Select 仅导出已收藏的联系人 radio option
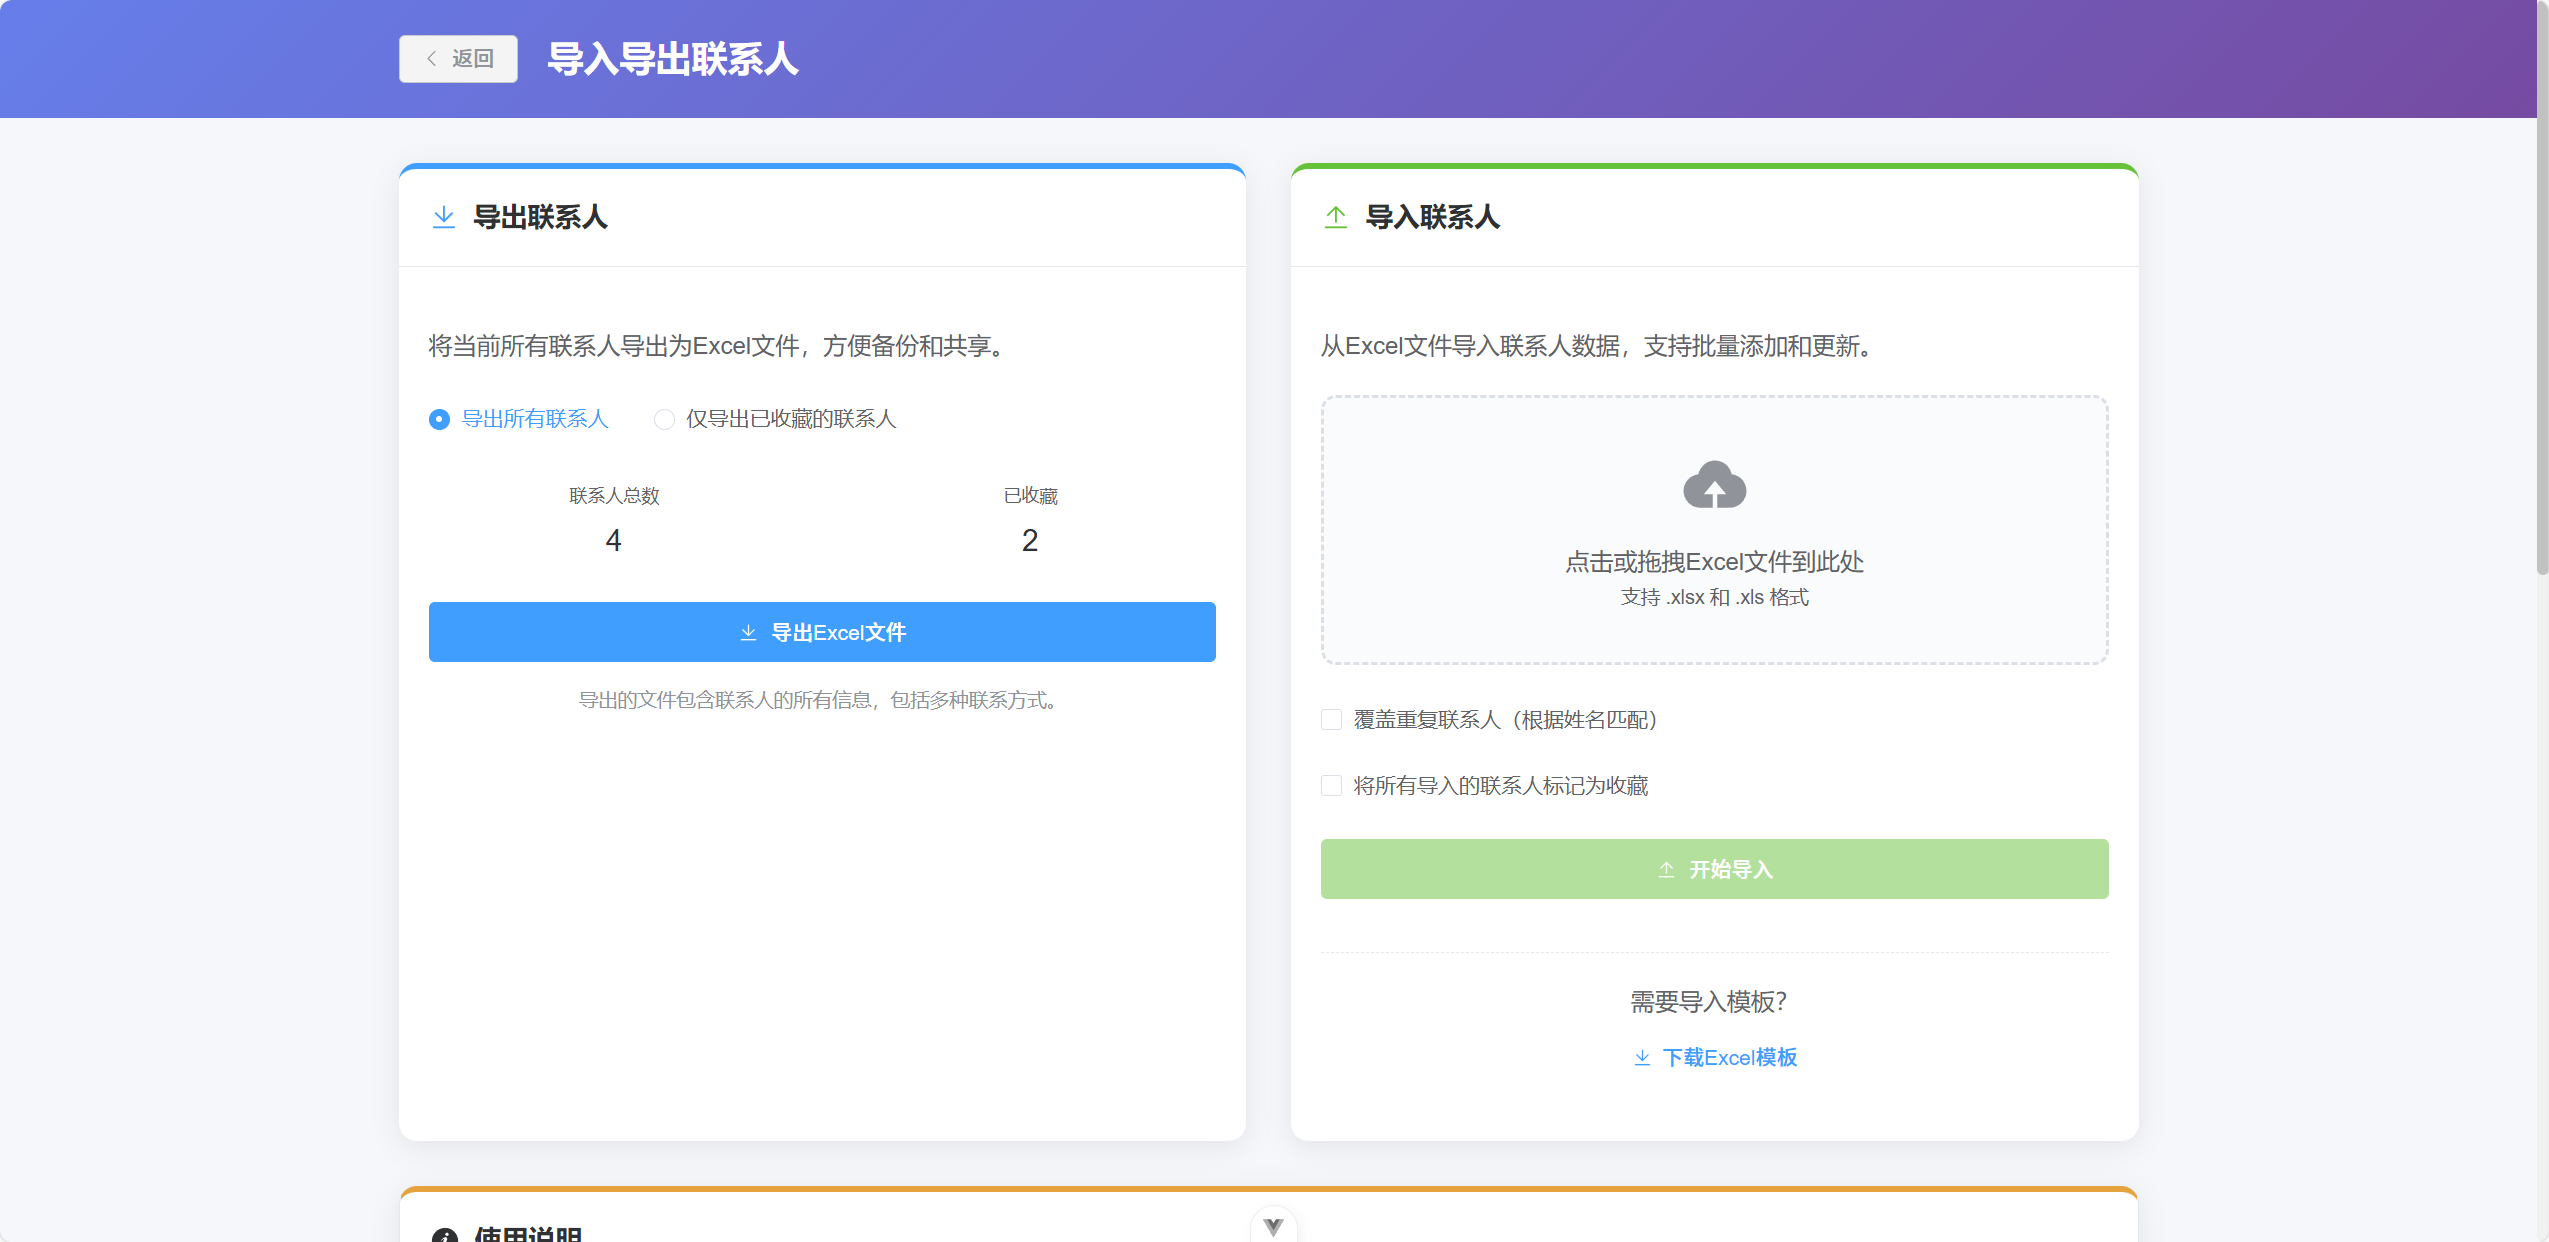 pos(664,419)
